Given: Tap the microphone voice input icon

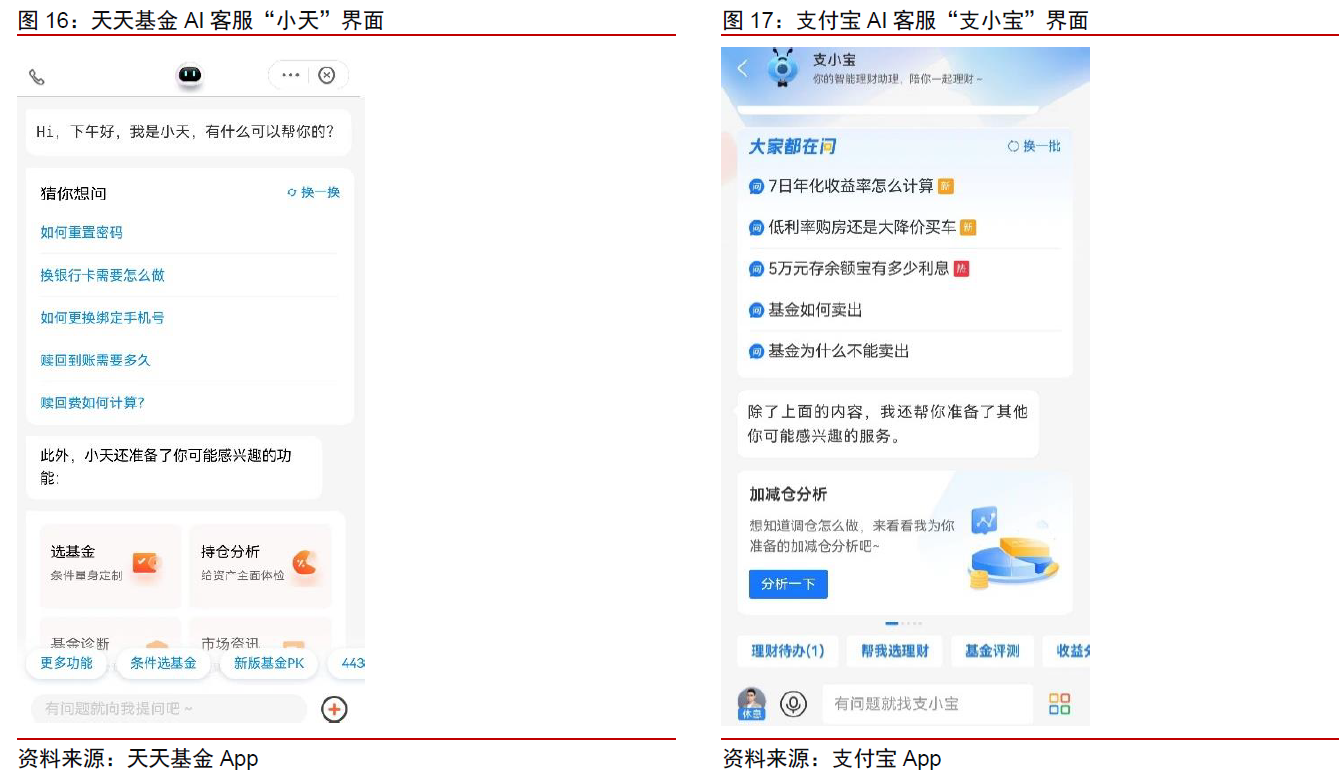Looking at the screenshot, I should click(794, 704).
